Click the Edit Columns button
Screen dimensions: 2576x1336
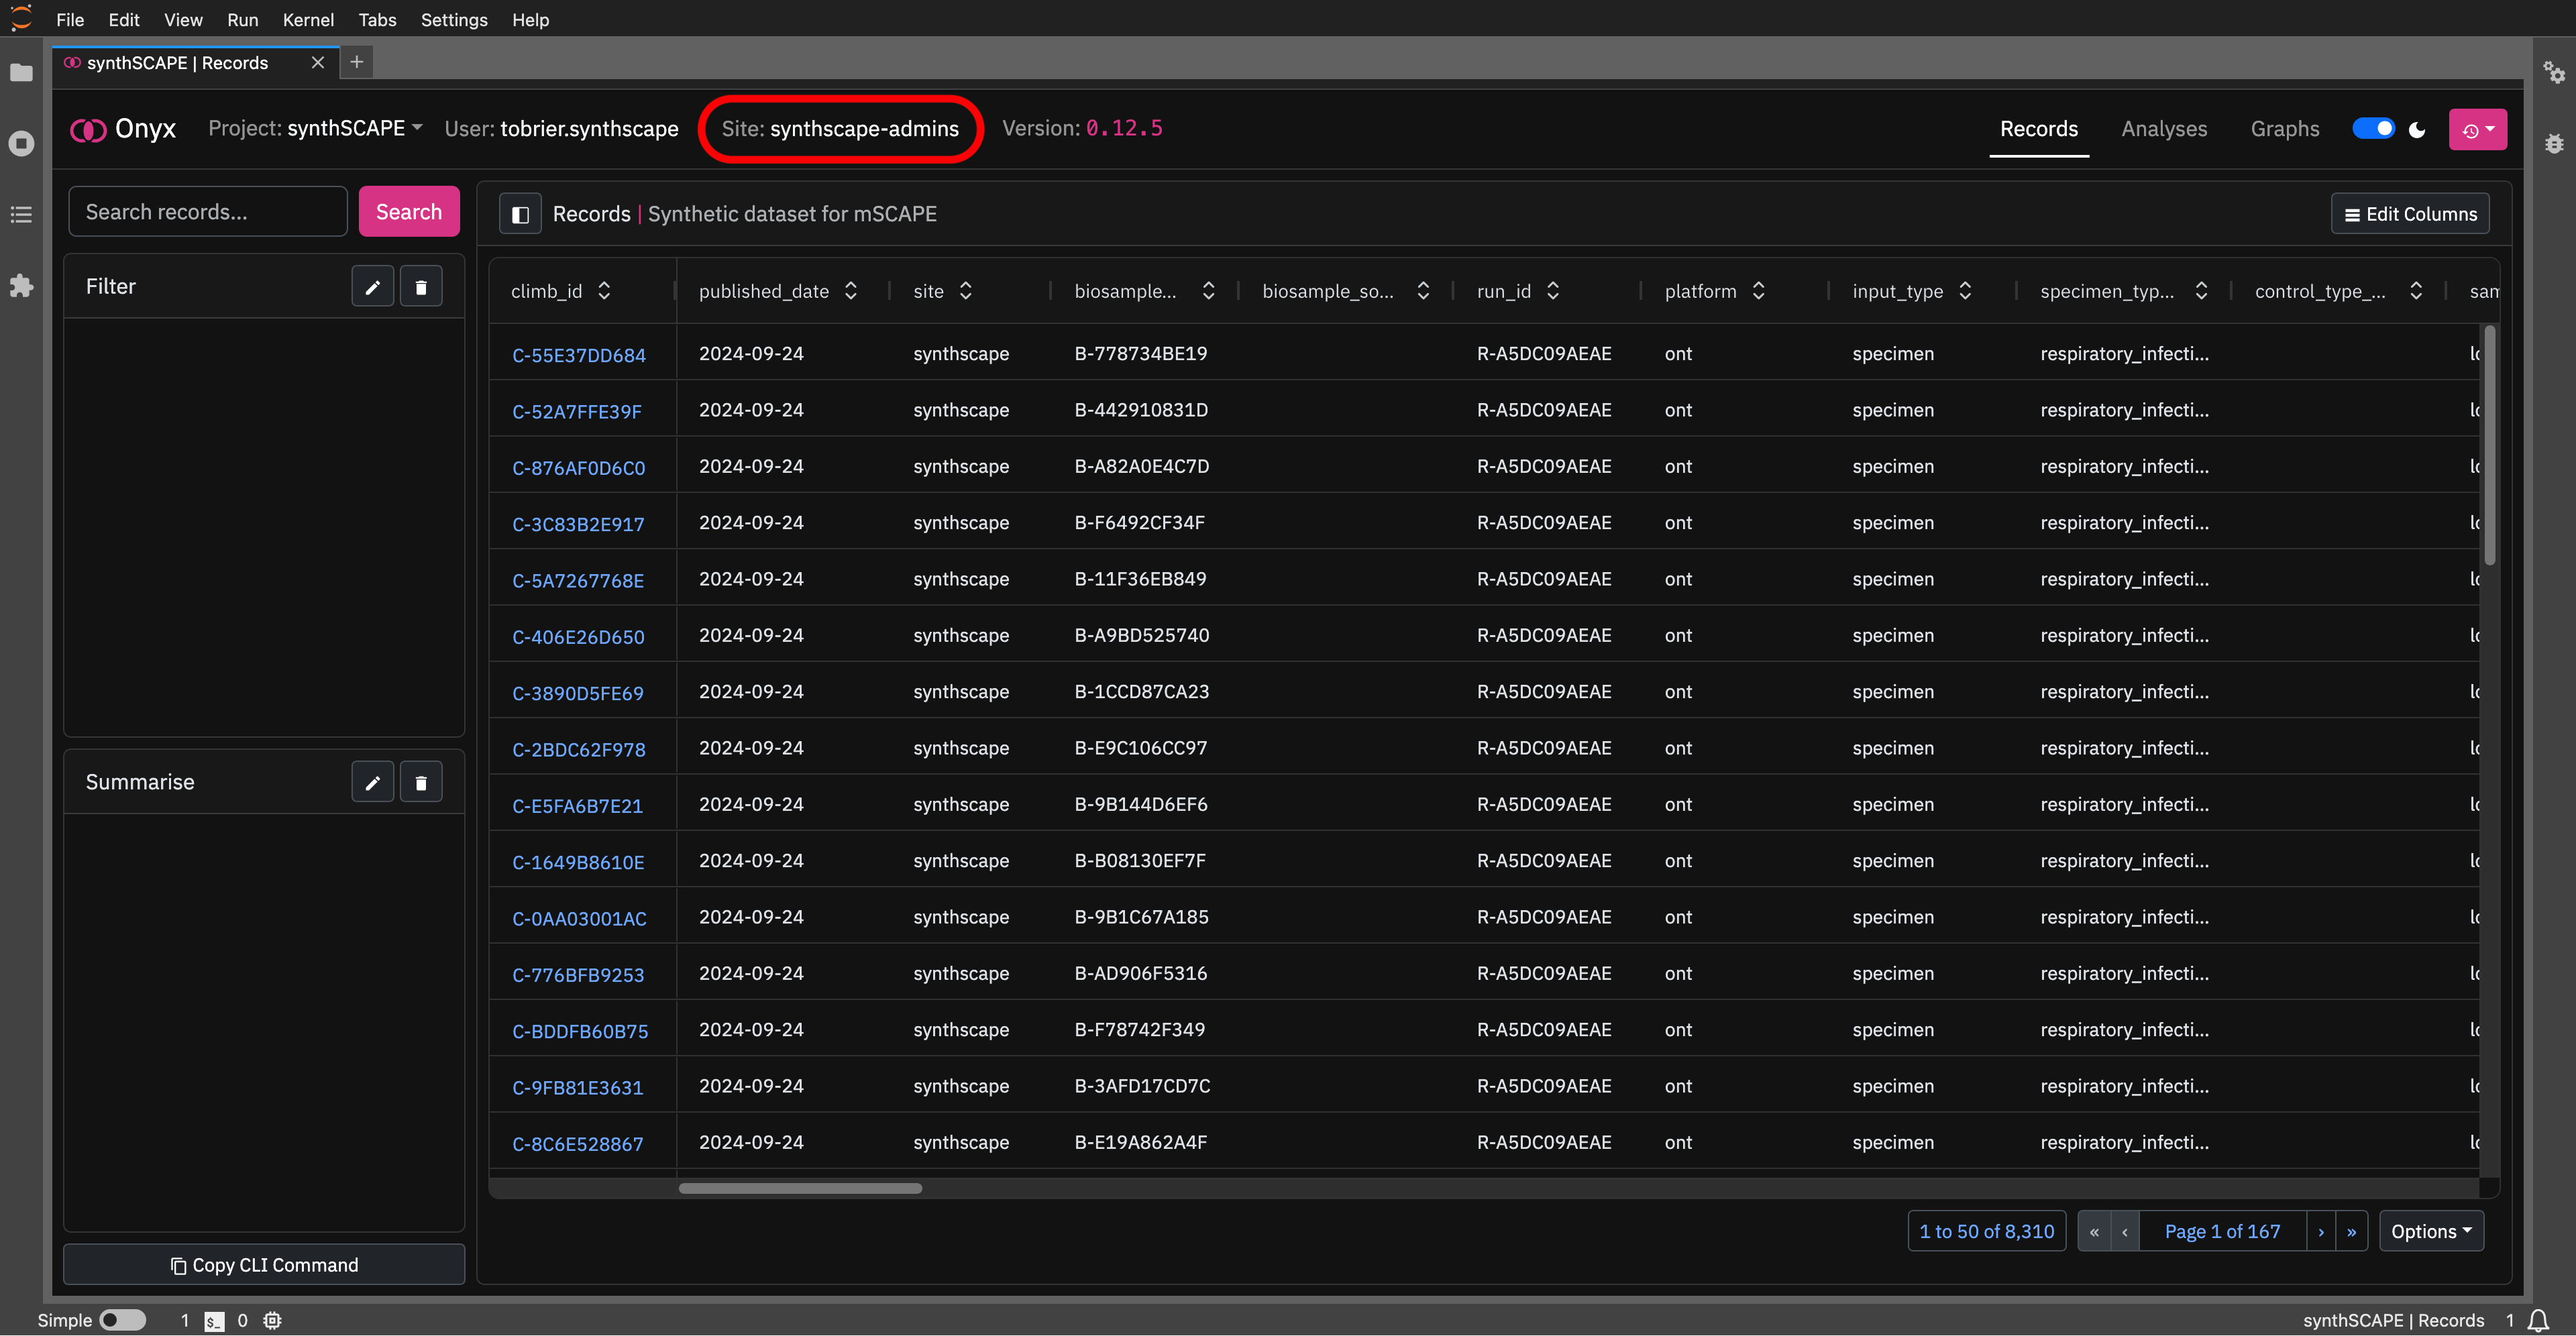point(2410,214)
